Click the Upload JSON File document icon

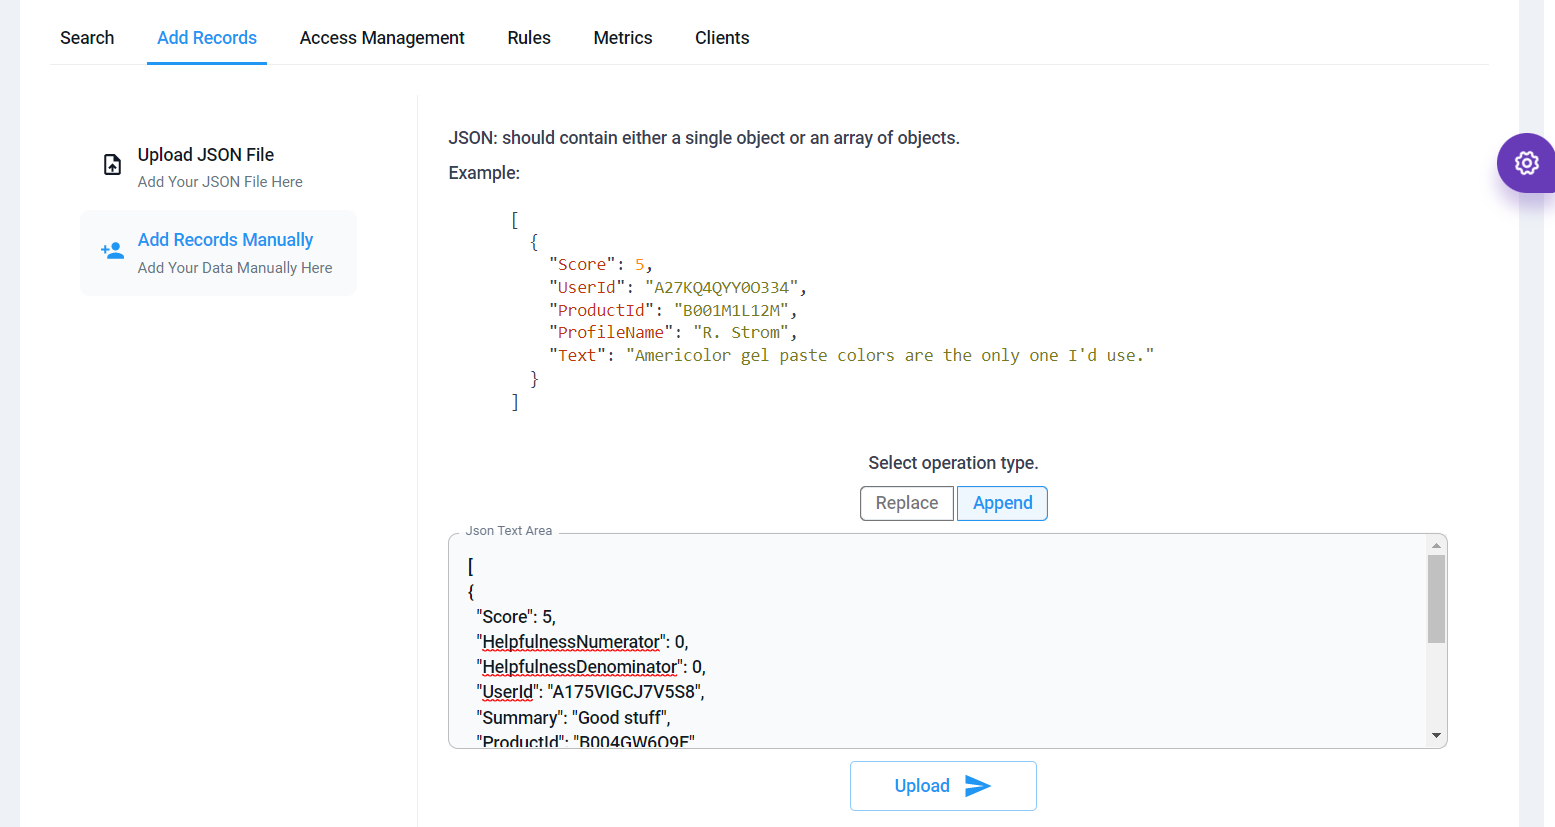(x=113, y=165)
